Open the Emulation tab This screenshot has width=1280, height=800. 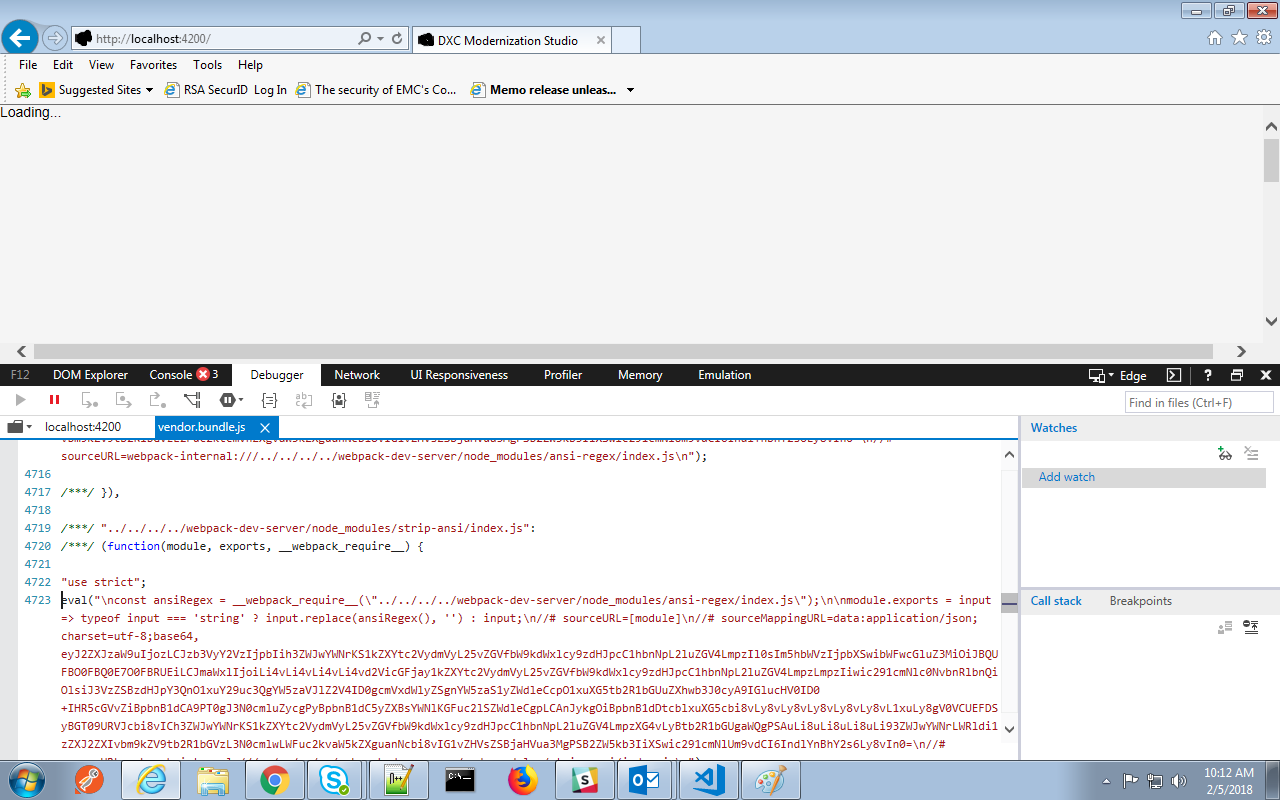pos(725,375)
